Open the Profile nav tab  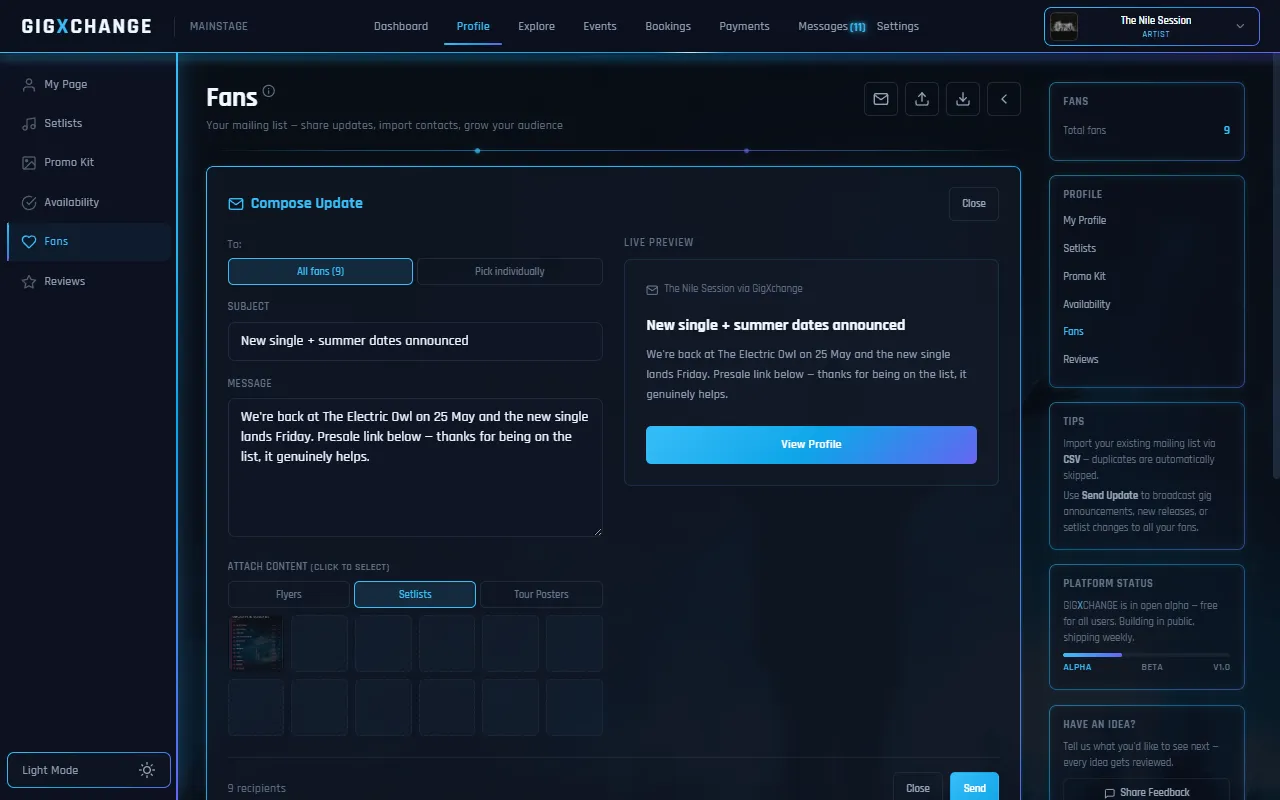click(473, 26)
